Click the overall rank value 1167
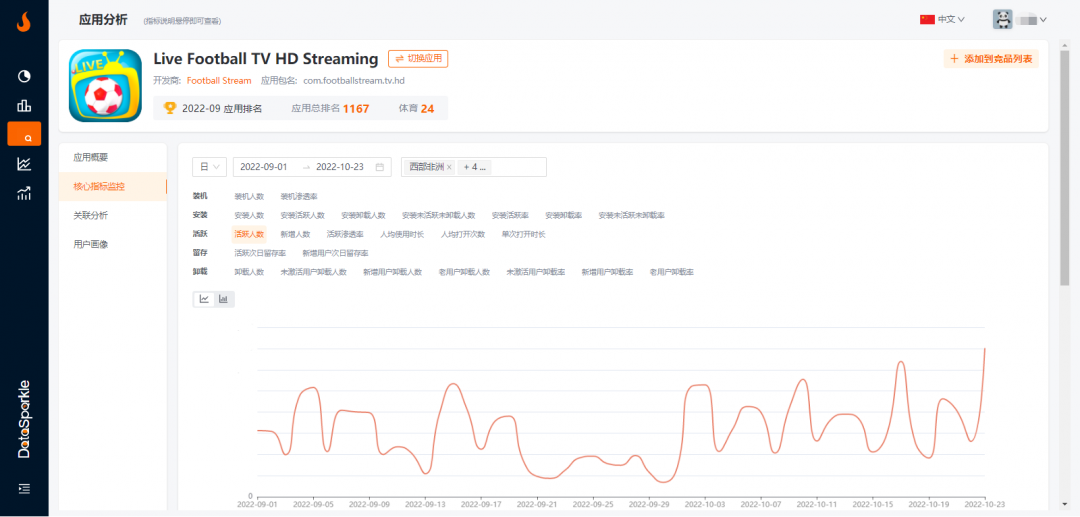This screenshot has width=1080, height=517. [x=356, y=108]
